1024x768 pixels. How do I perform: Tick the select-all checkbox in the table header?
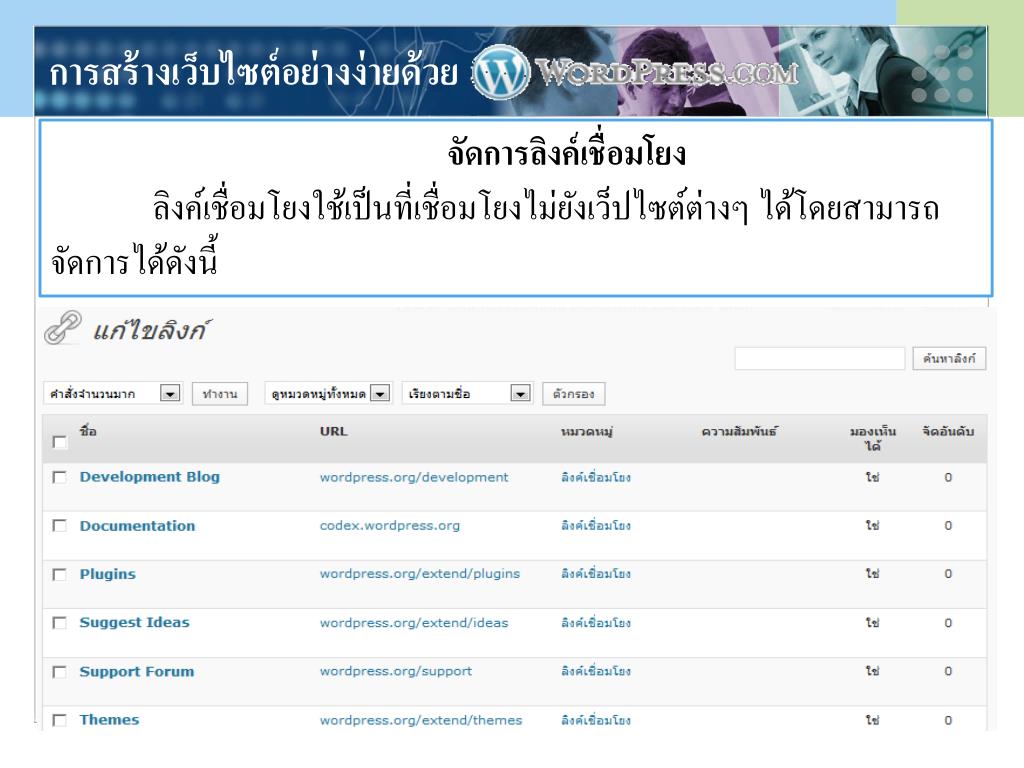pos(59,442)
